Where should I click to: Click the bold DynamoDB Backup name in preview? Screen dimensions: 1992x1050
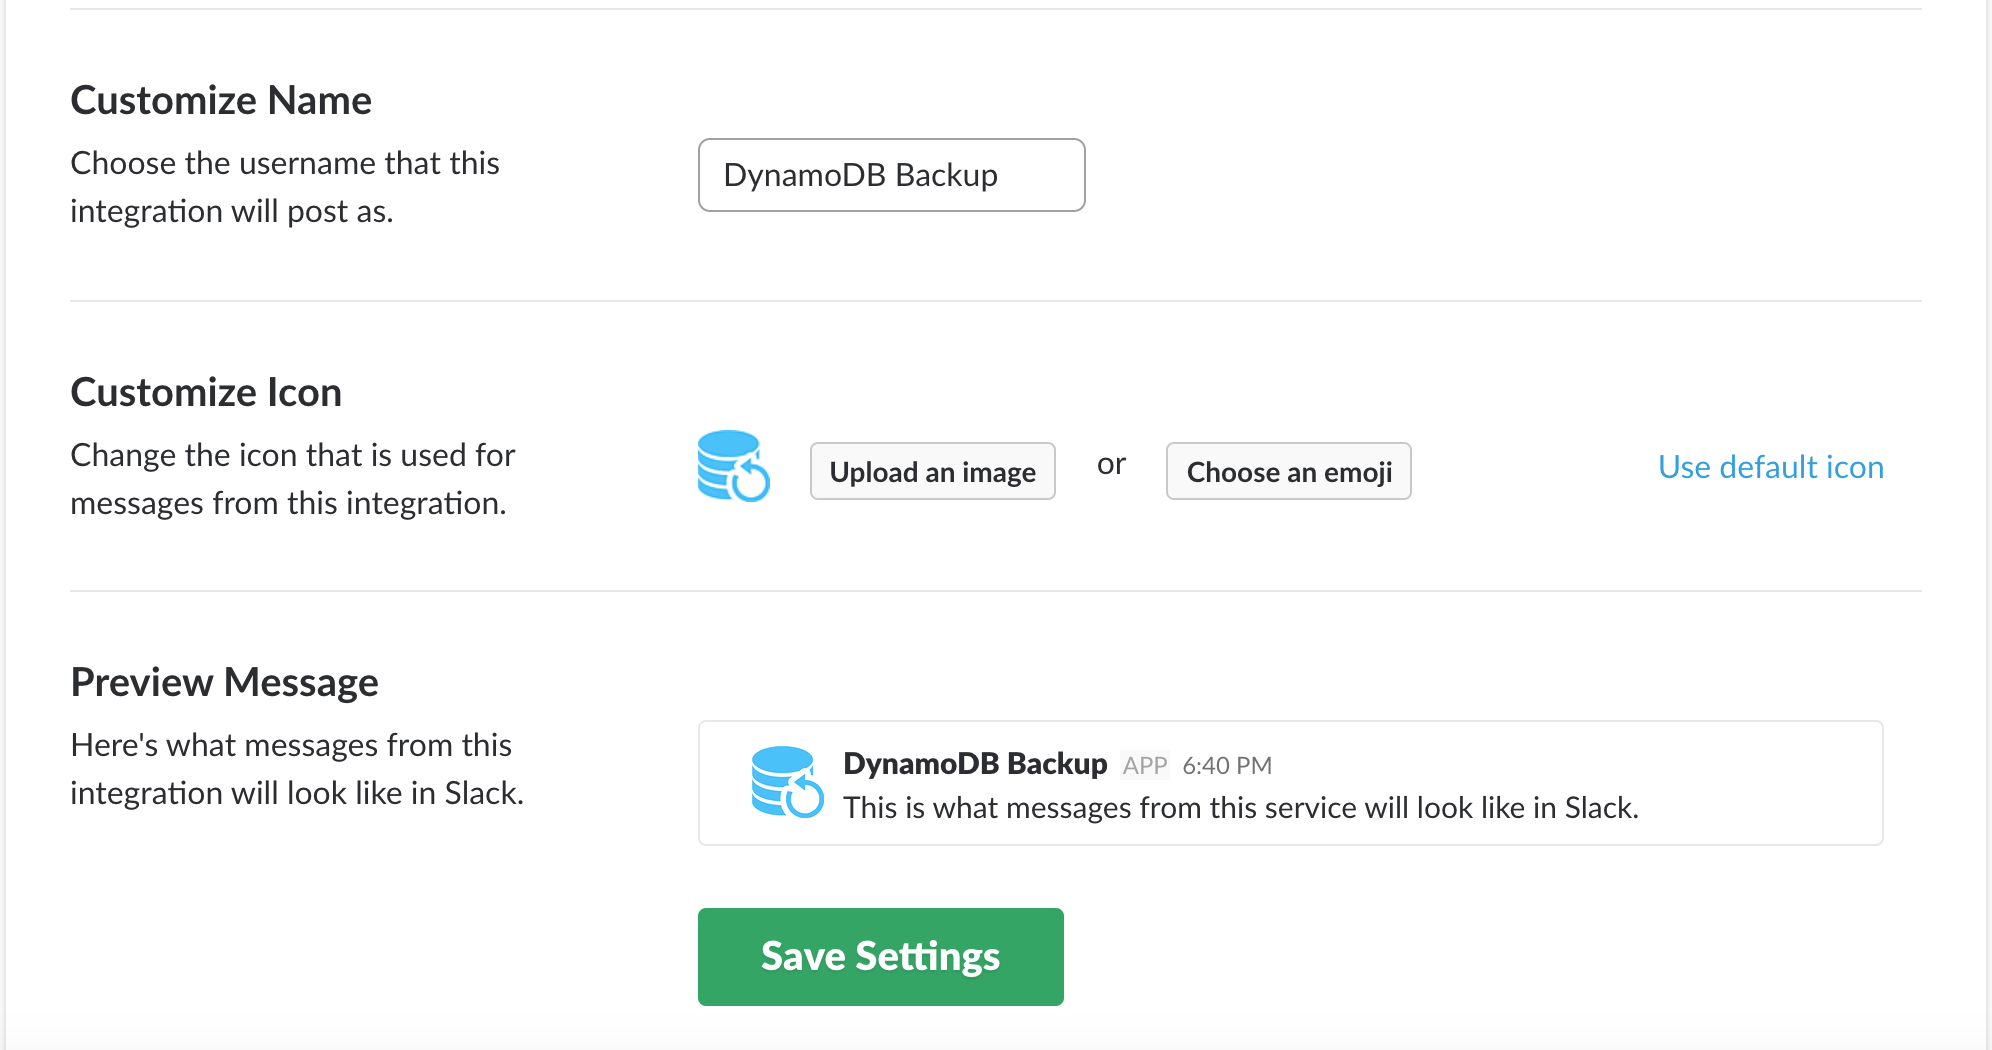pos(975,763)
